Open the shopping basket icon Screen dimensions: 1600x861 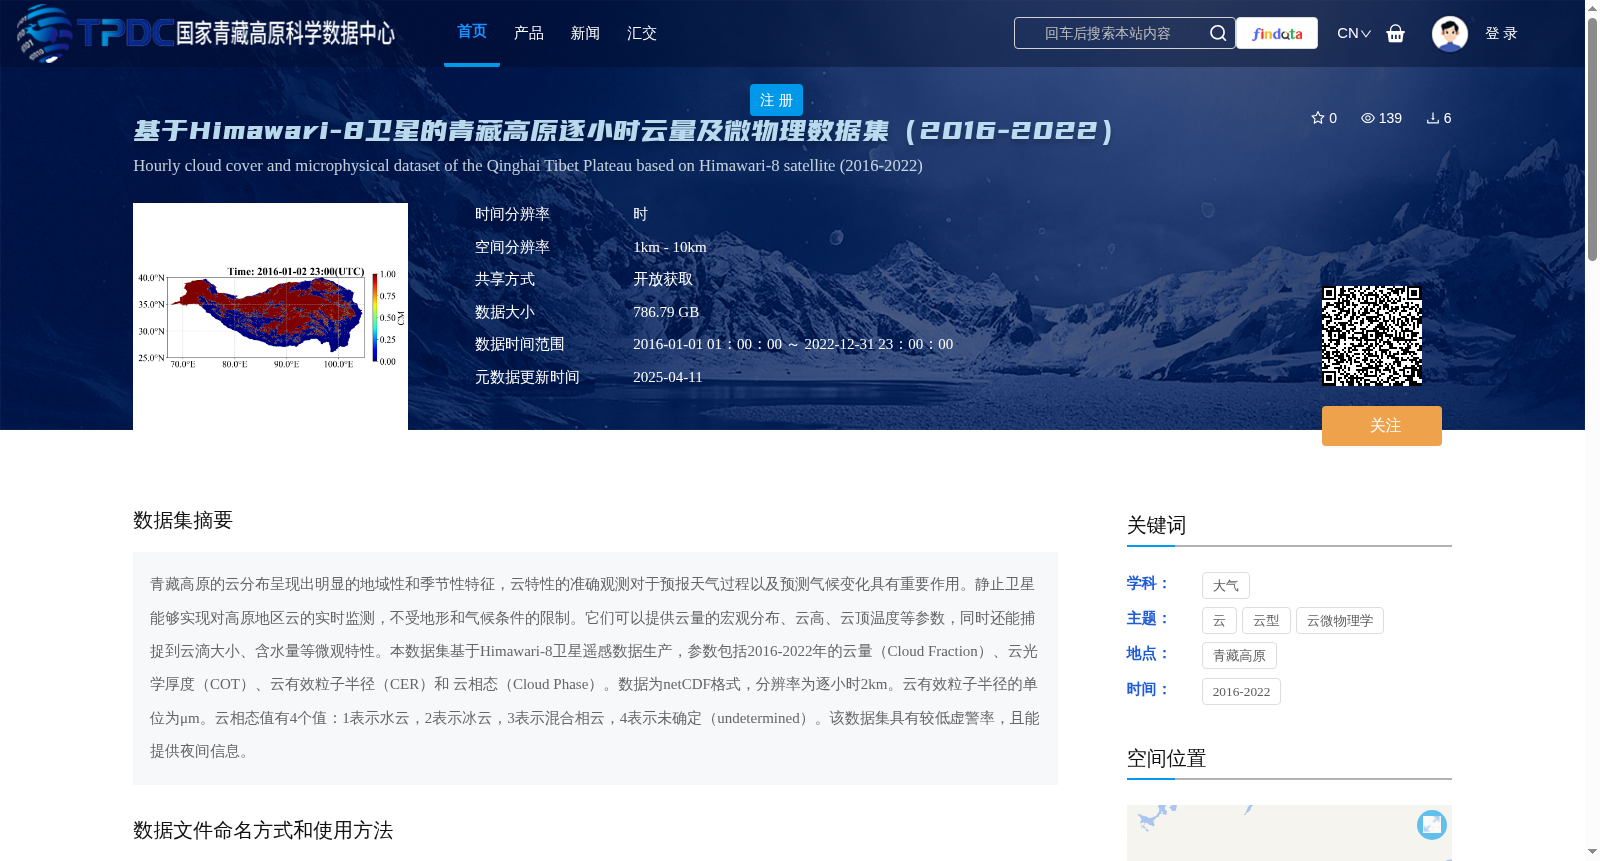click(x=1396, y=33)
